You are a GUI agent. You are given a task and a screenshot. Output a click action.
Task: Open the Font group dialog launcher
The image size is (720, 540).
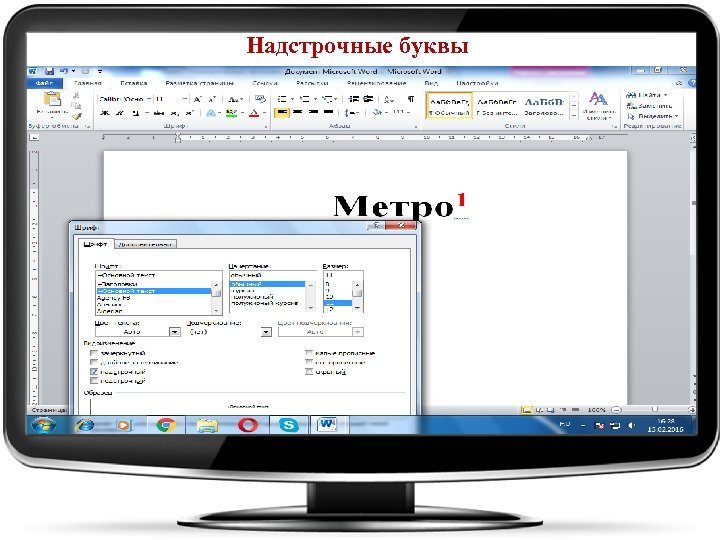265,126
